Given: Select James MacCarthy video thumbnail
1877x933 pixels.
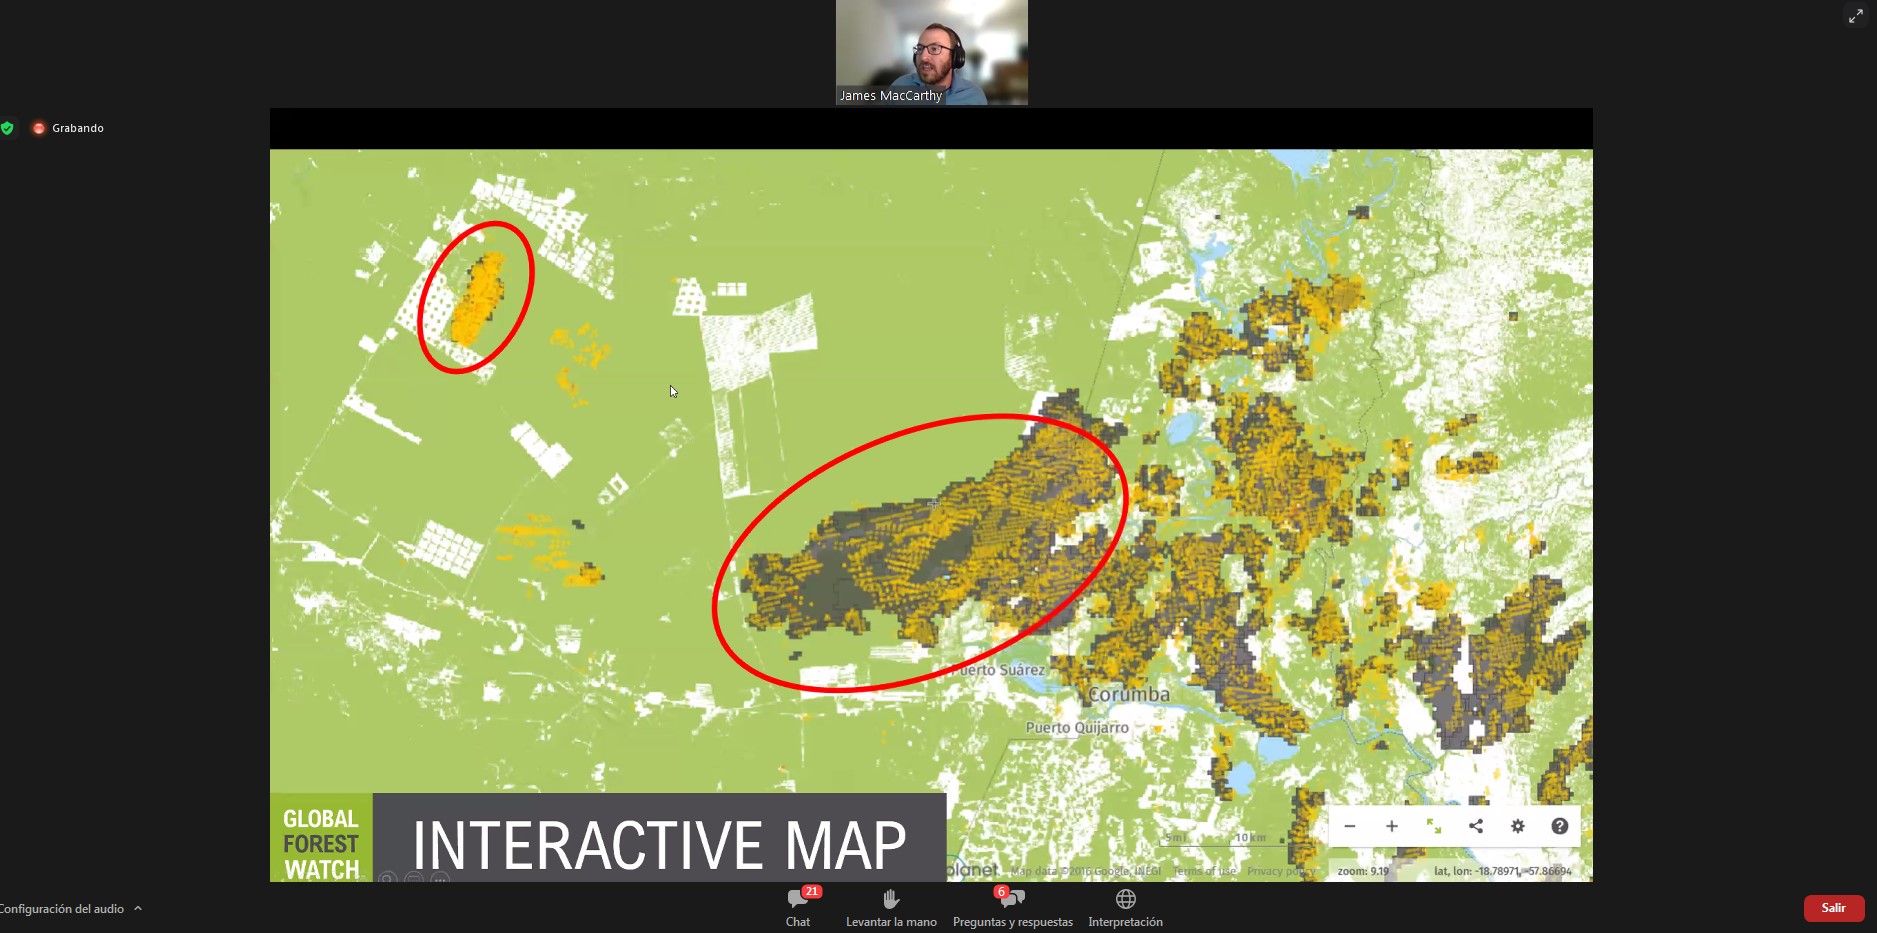Looking at the screenshot, I should (931, 52).
